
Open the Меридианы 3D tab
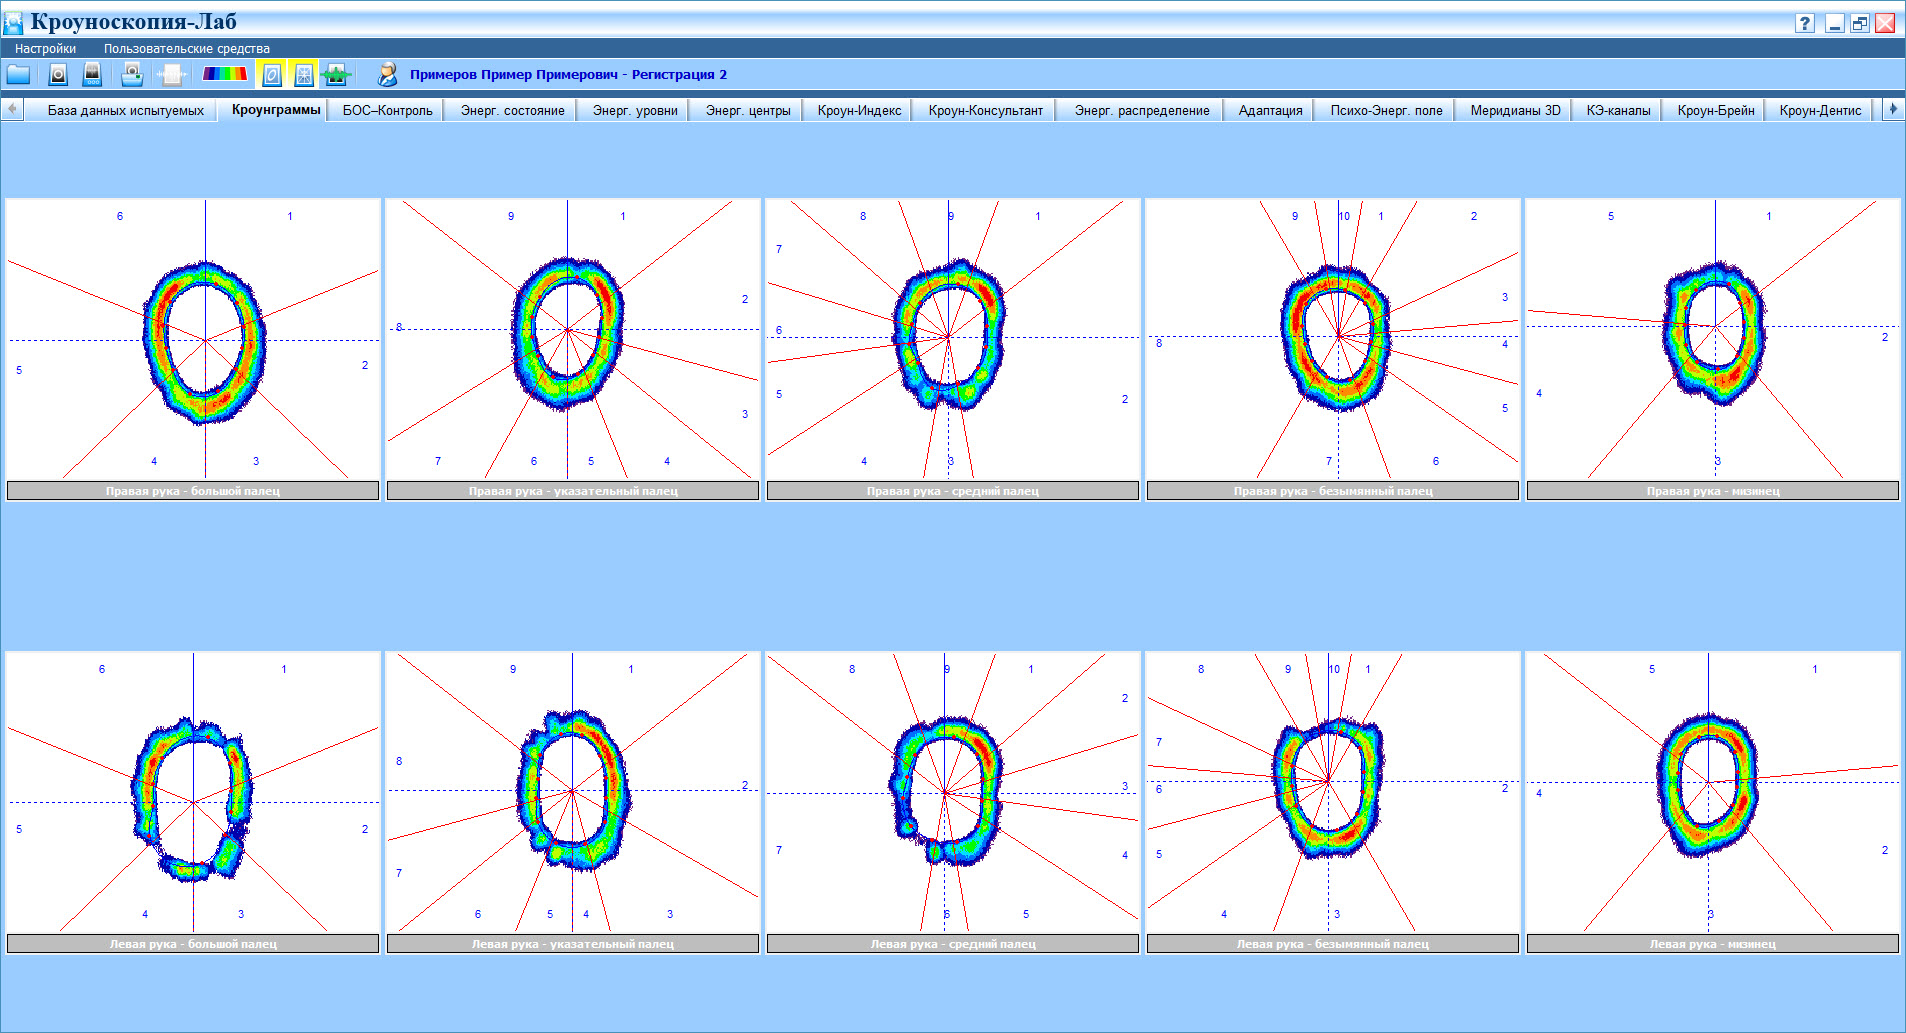click(1515, 110)
